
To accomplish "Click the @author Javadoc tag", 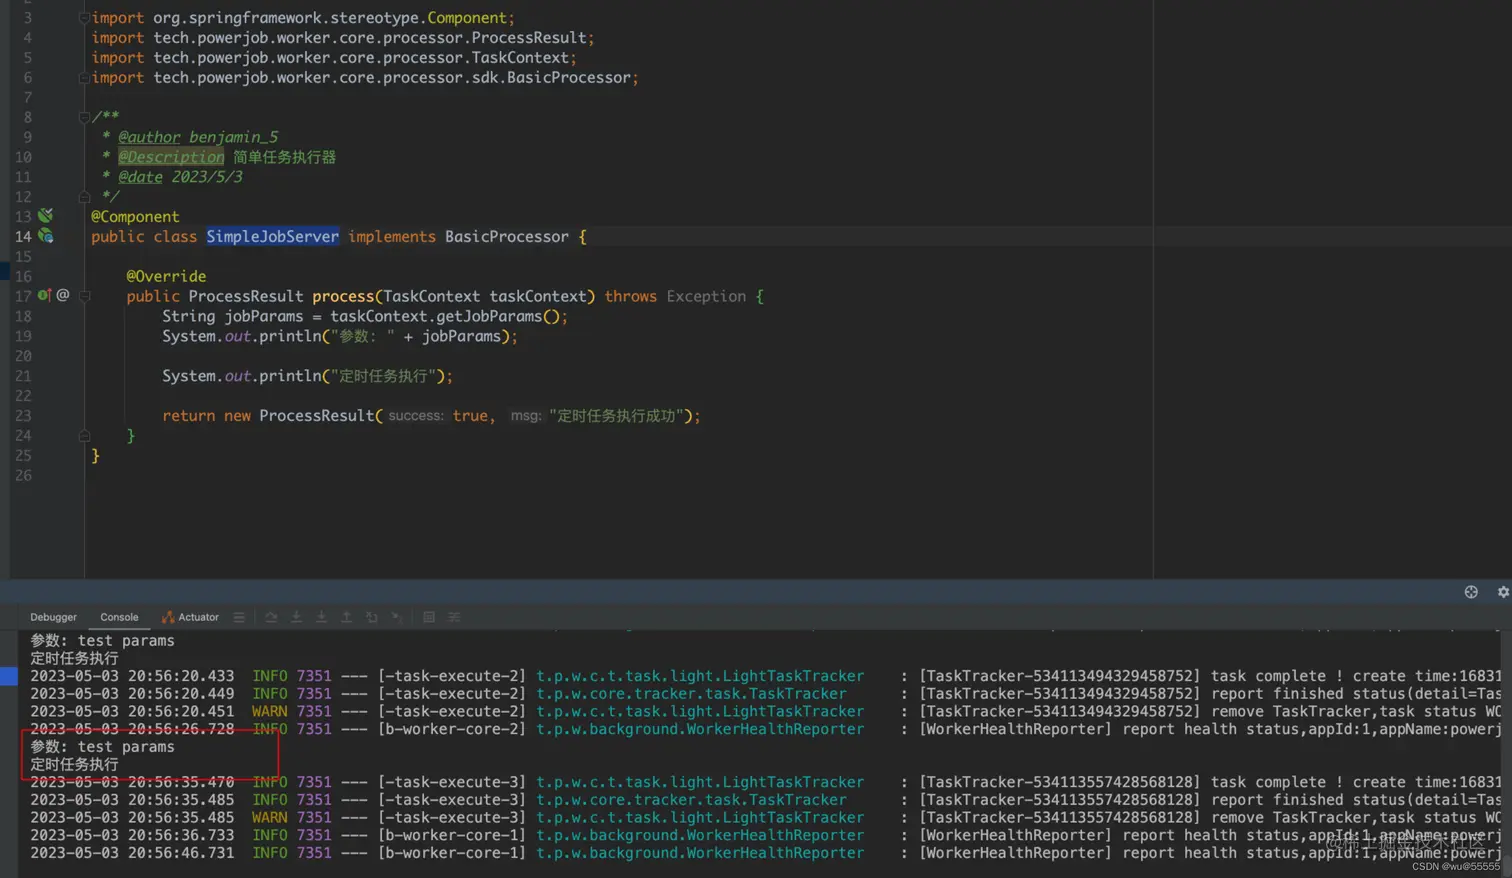I will (x=150, y=137).
